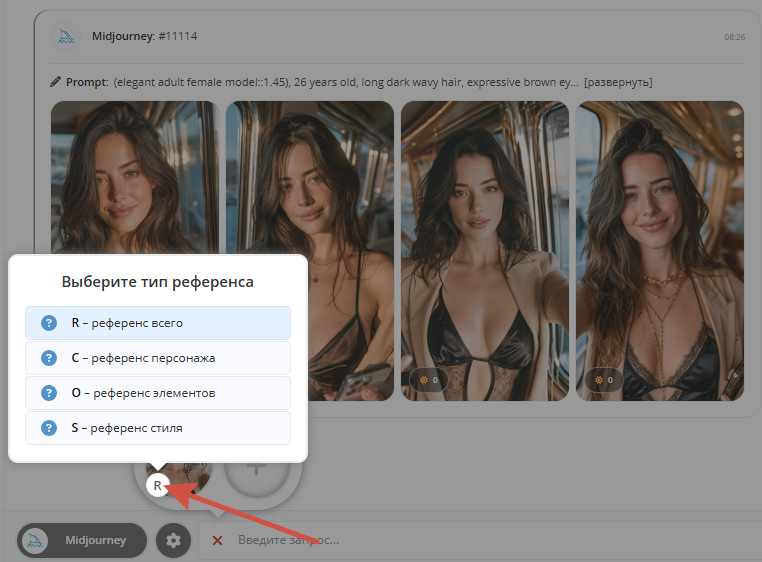Select 'O – референс элементов' option
Screen dimensions: 762x562
(x=158, y=393)
